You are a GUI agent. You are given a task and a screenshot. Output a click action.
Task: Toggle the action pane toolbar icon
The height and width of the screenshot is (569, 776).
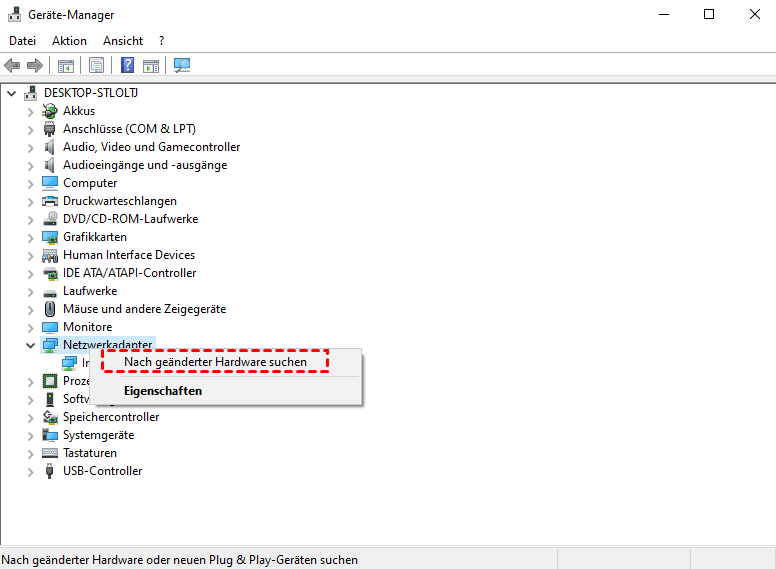151,65
